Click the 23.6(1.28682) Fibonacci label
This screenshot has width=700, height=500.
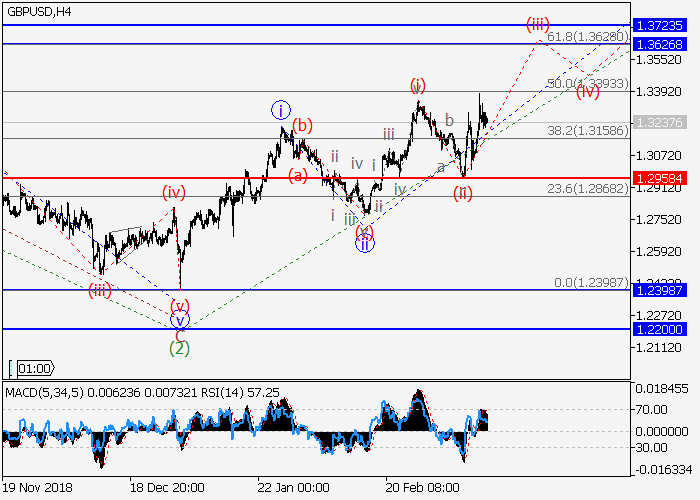(x=588, y=189)
